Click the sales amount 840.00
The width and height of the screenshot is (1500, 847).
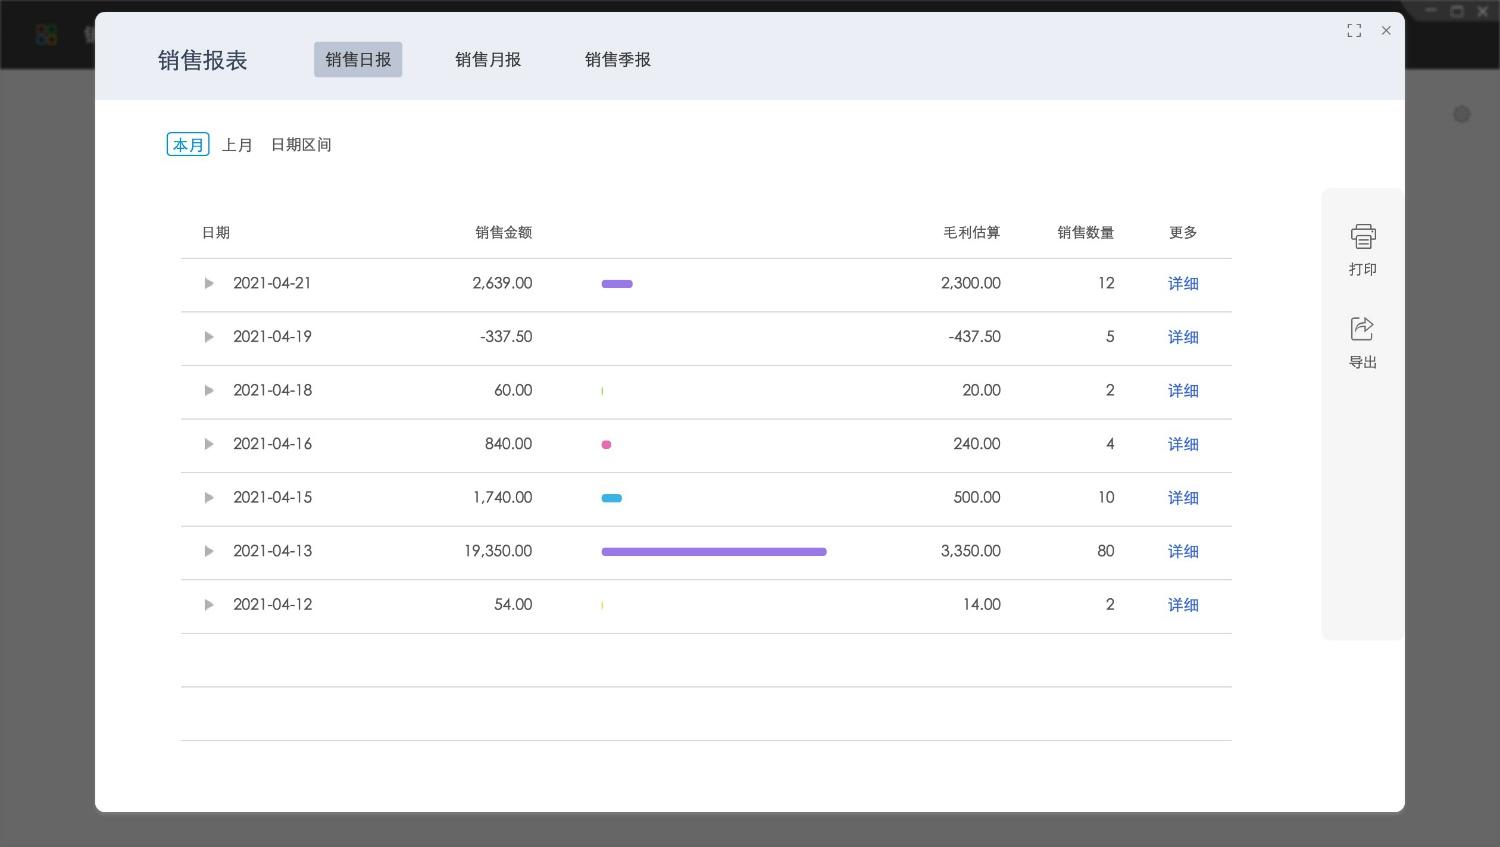tap(508, 444)
